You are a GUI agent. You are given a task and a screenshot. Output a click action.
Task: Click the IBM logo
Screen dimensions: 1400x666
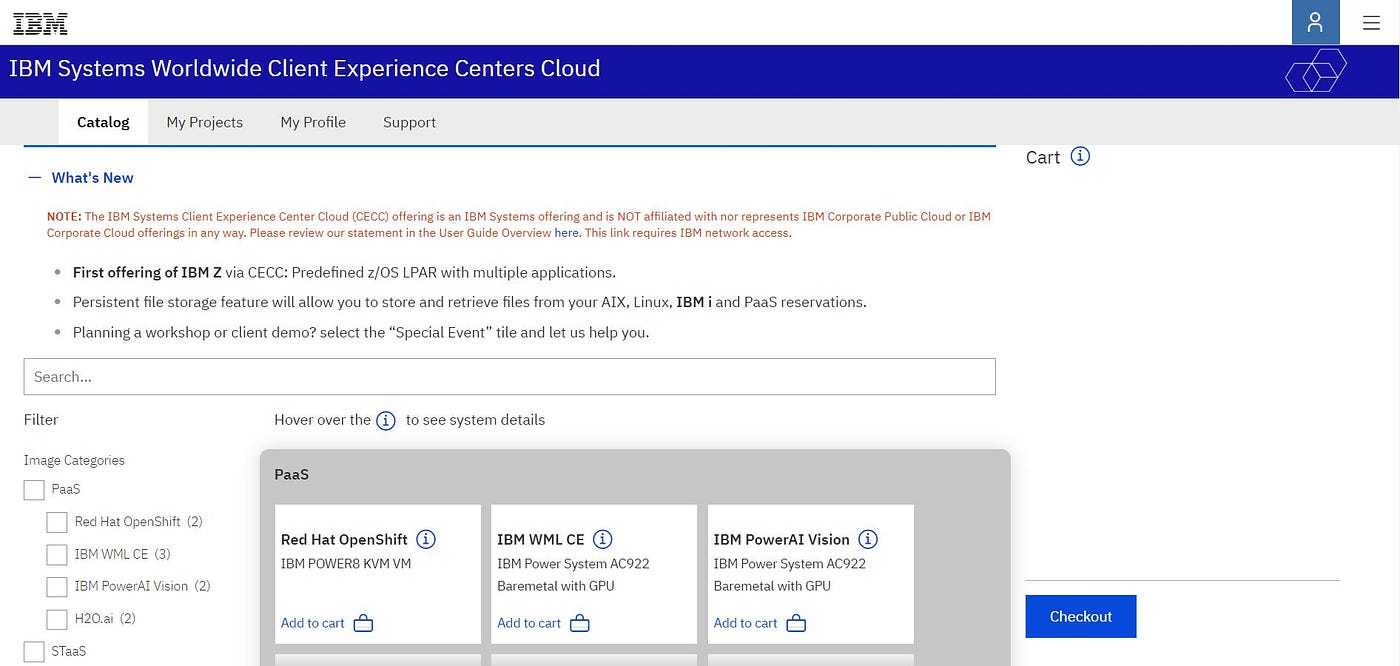[40, 23]
